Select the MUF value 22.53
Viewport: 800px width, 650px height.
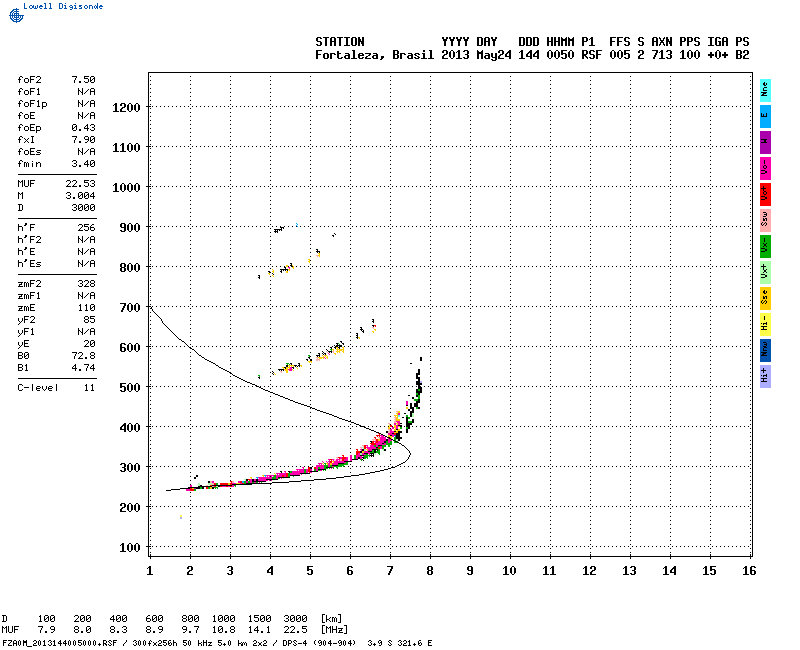tap(81, 183)
